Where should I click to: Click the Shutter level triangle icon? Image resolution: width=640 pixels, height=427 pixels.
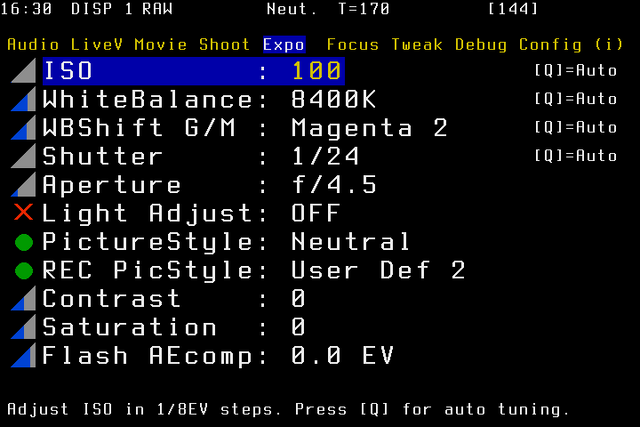(24, 156)
